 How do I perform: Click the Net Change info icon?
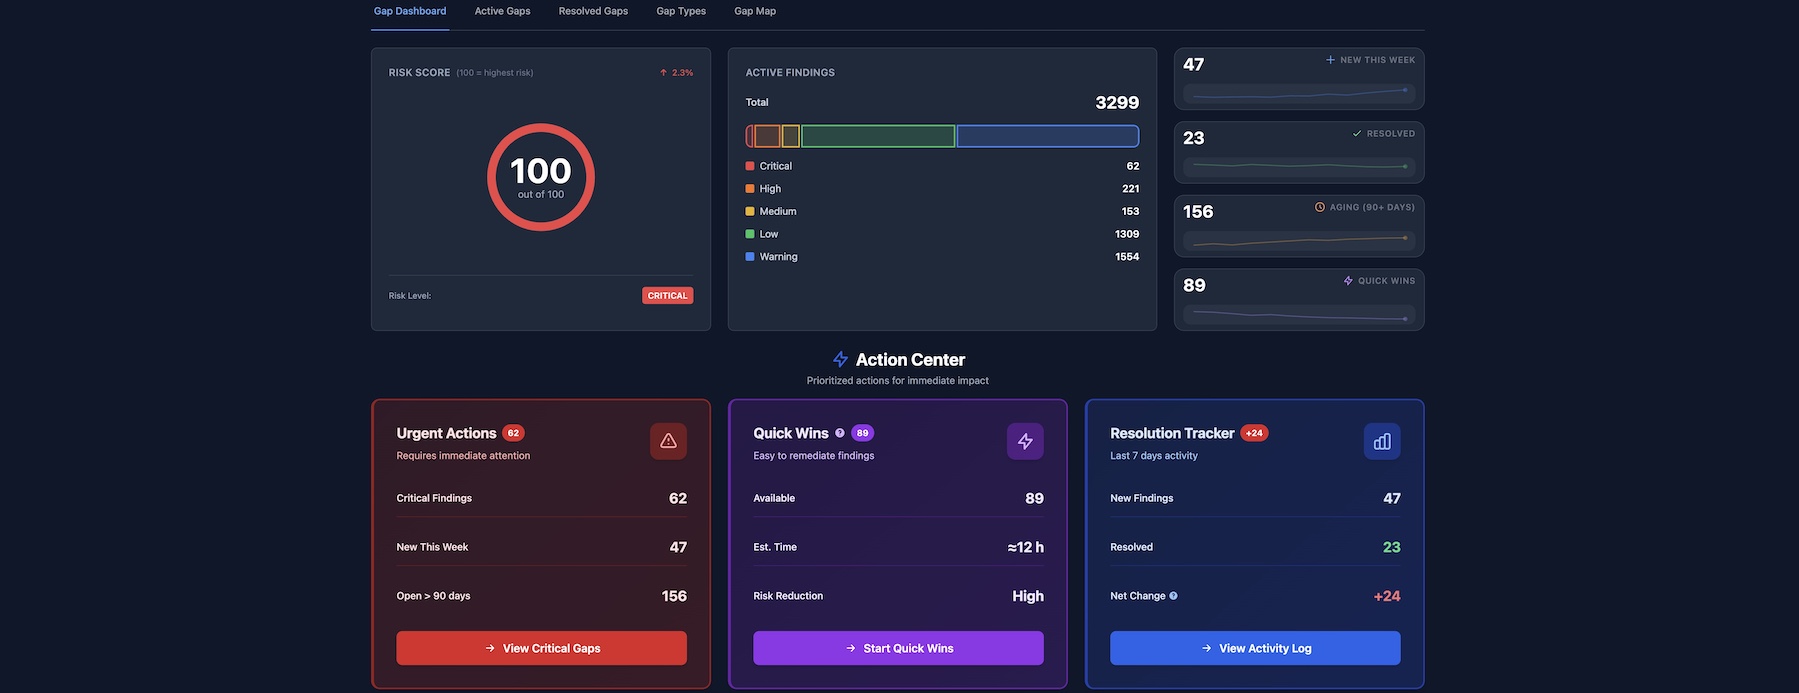pos(1173,596)
